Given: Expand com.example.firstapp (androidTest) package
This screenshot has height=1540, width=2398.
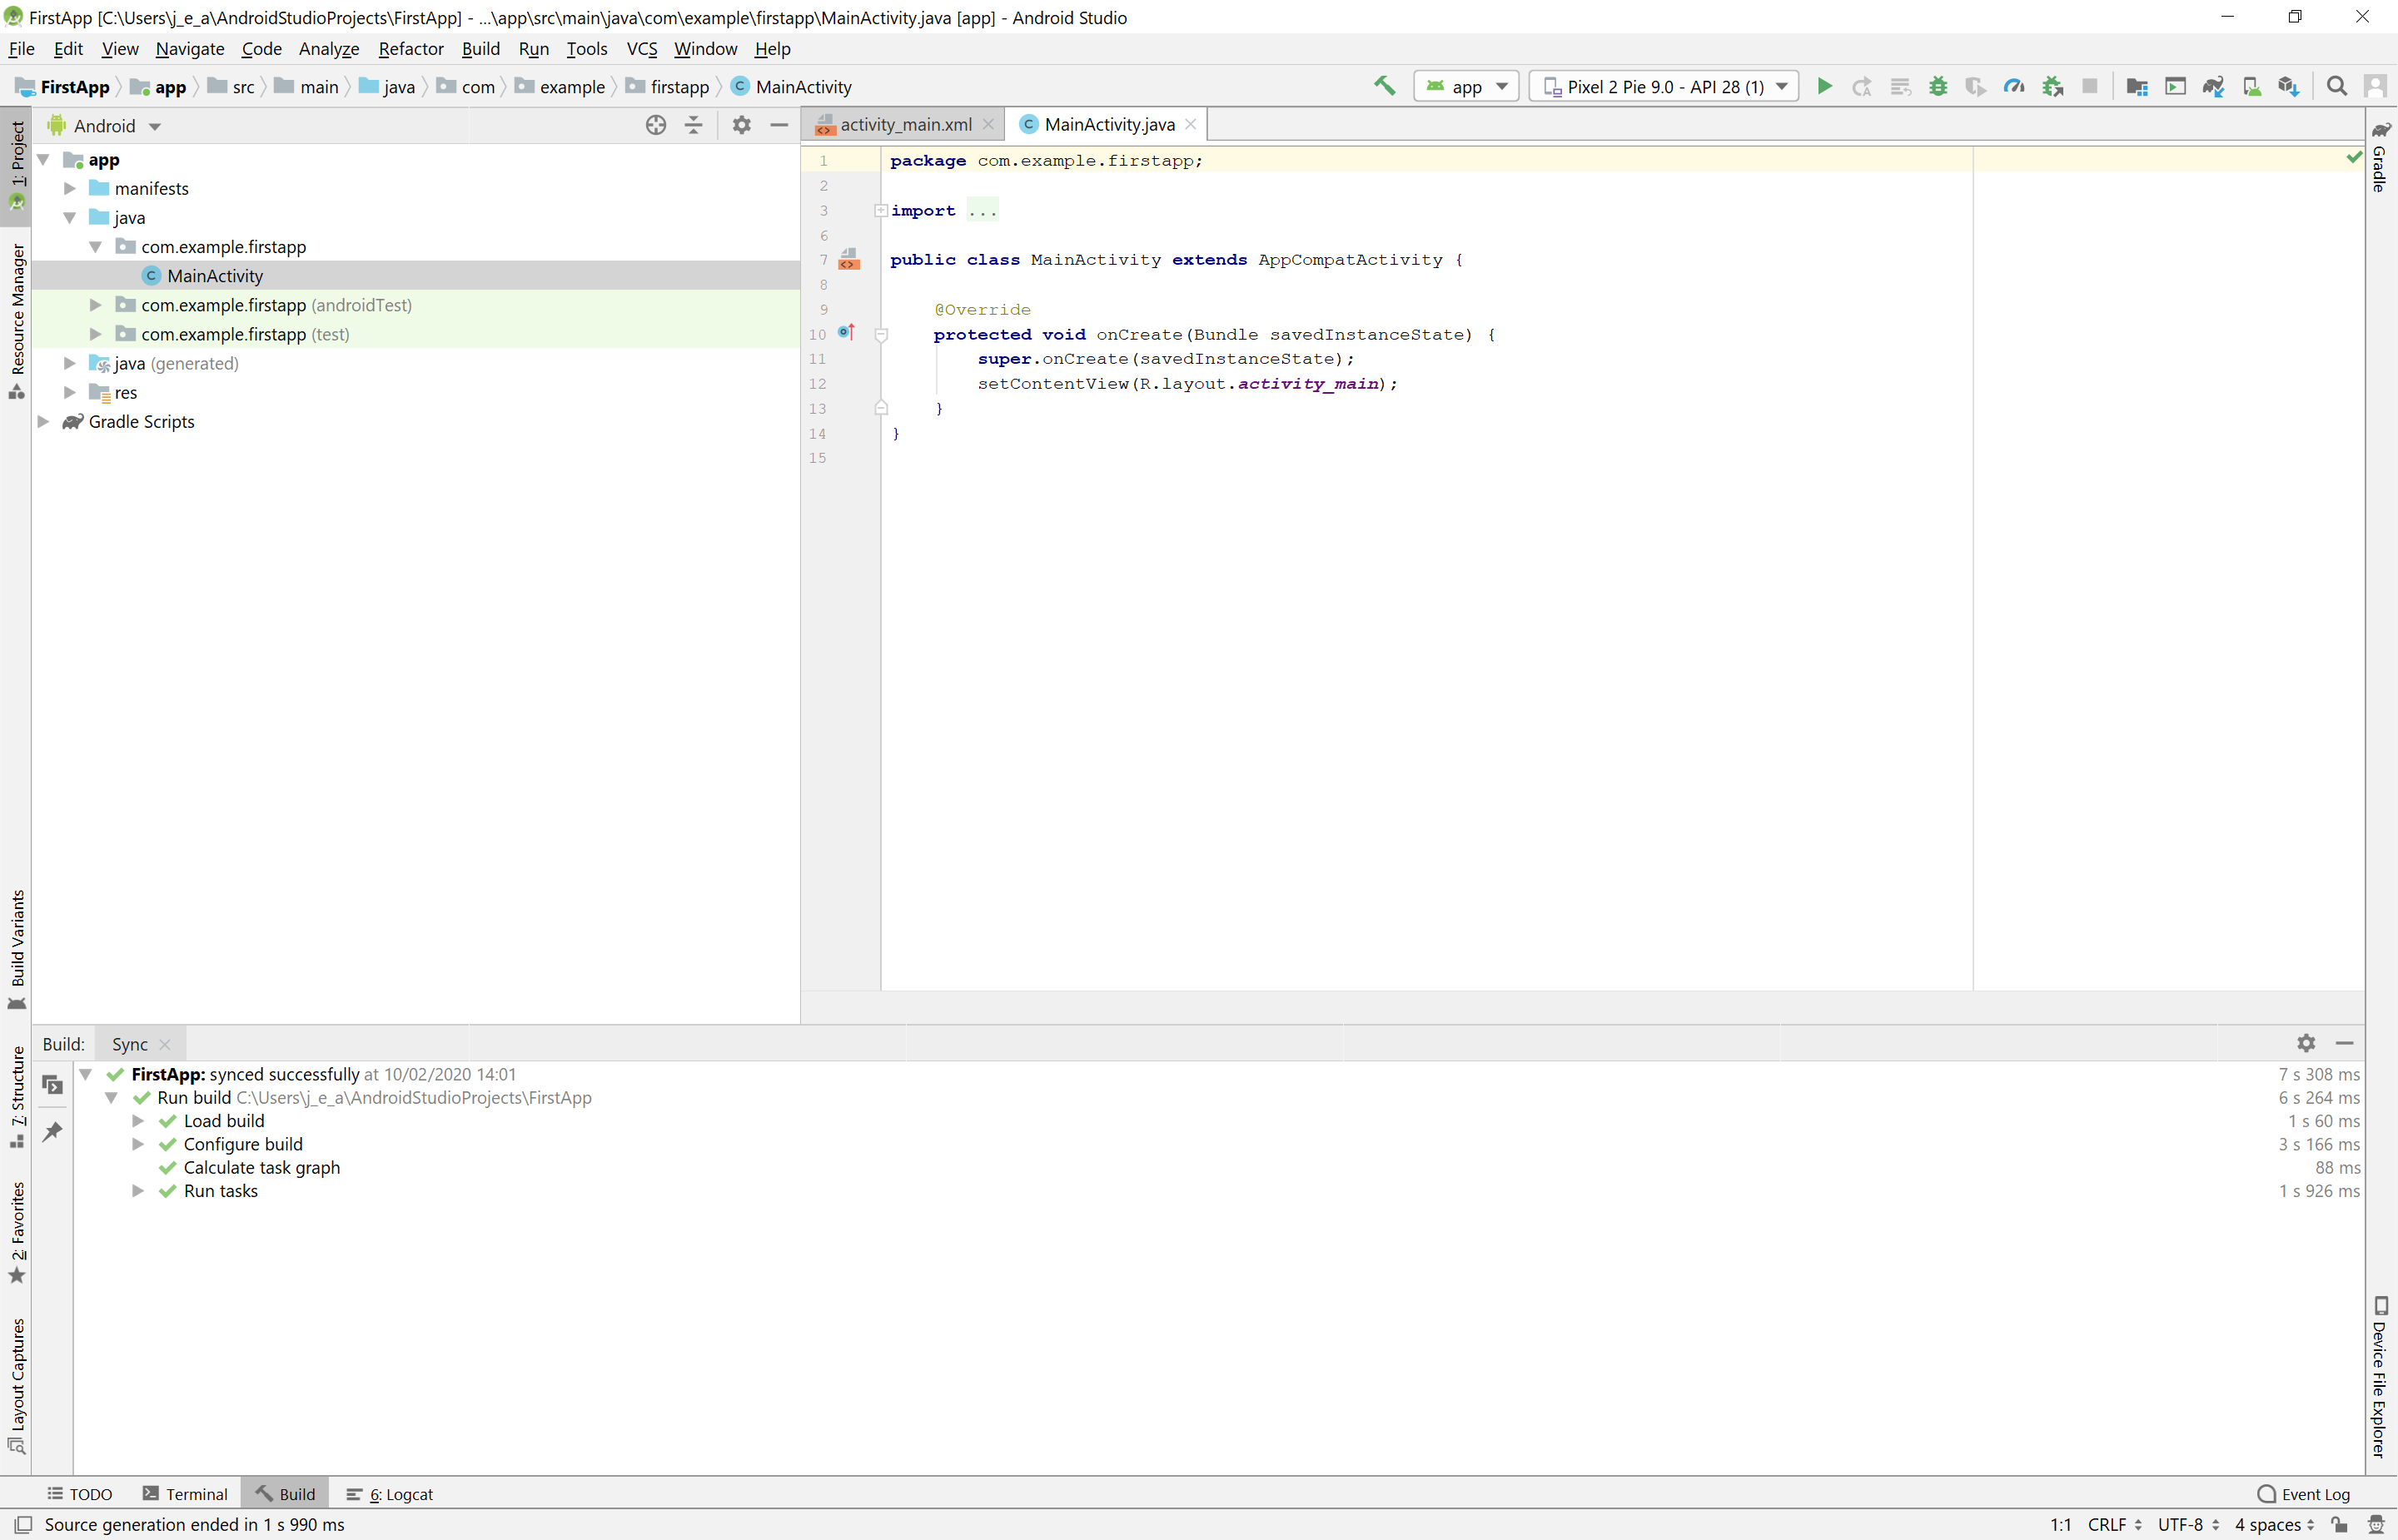Looking at the screenshot, I should click(95, 305).
